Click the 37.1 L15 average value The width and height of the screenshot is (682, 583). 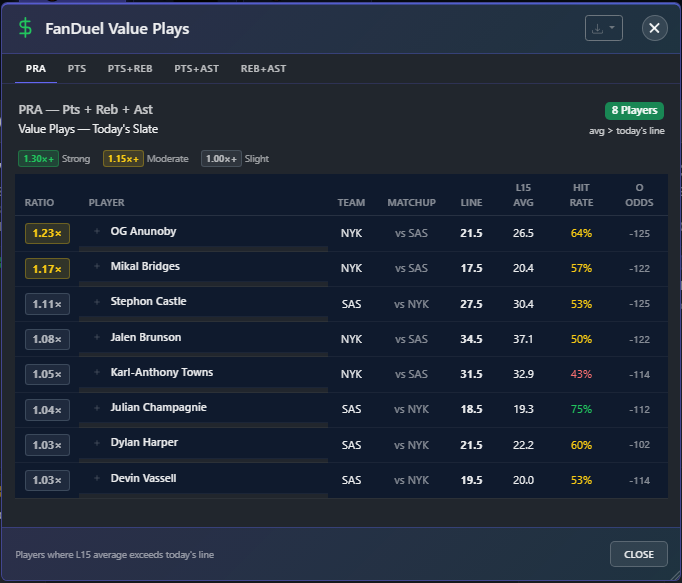pyautogui.click(x=523, y=339)
